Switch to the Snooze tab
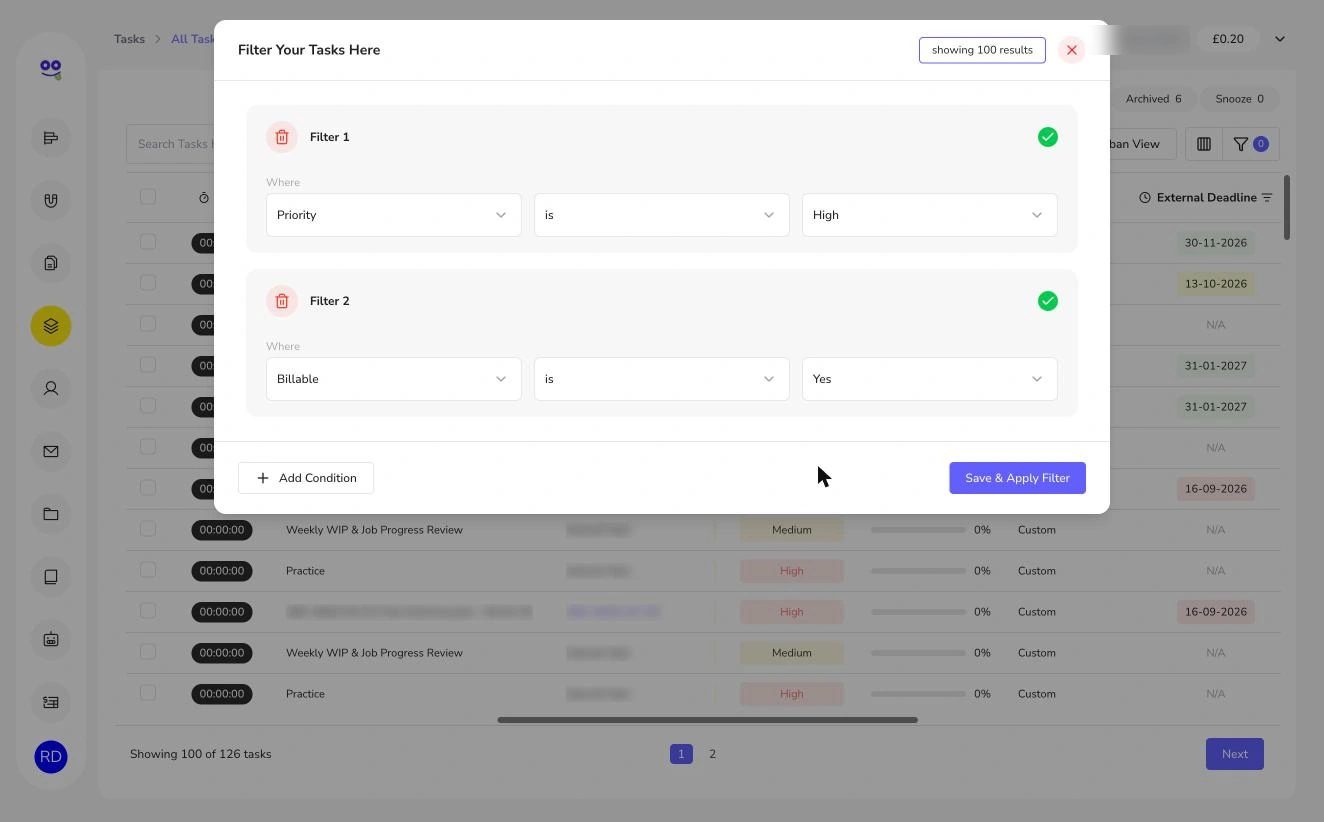The image size is (1324, 822). (x=1239, y=99)
